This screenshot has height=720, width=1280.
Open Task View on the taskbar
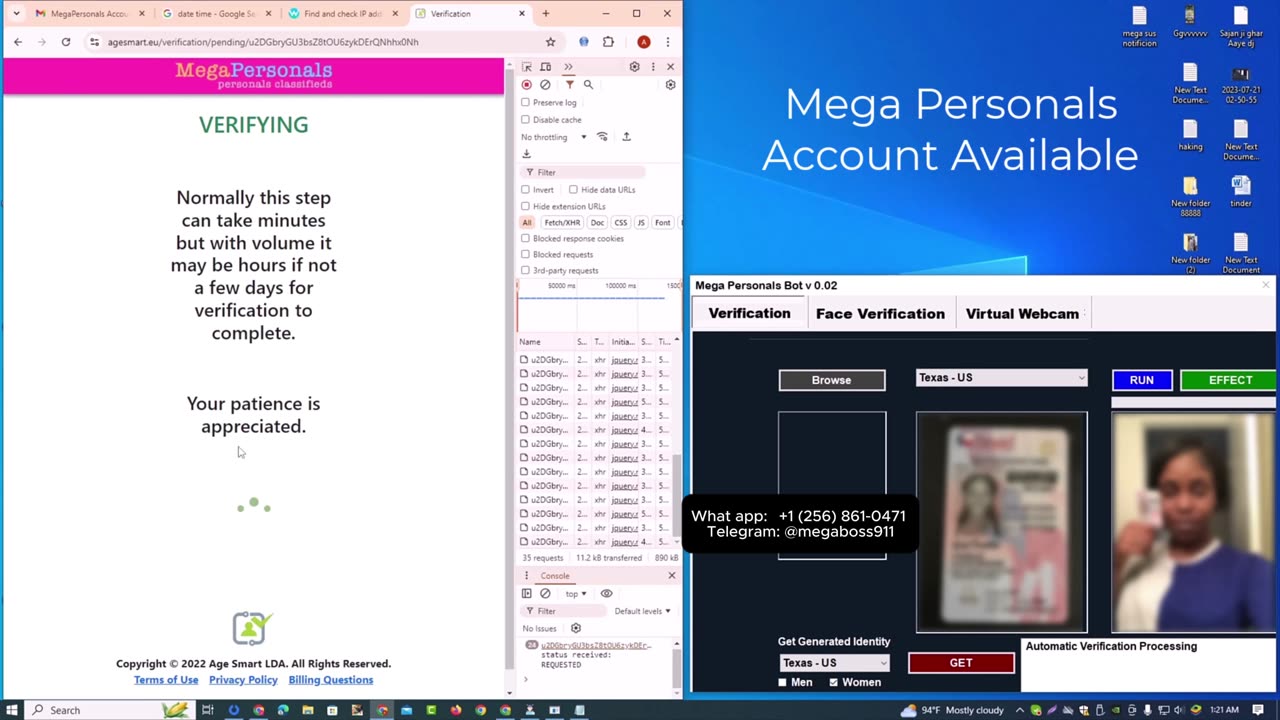coord(208,710)
